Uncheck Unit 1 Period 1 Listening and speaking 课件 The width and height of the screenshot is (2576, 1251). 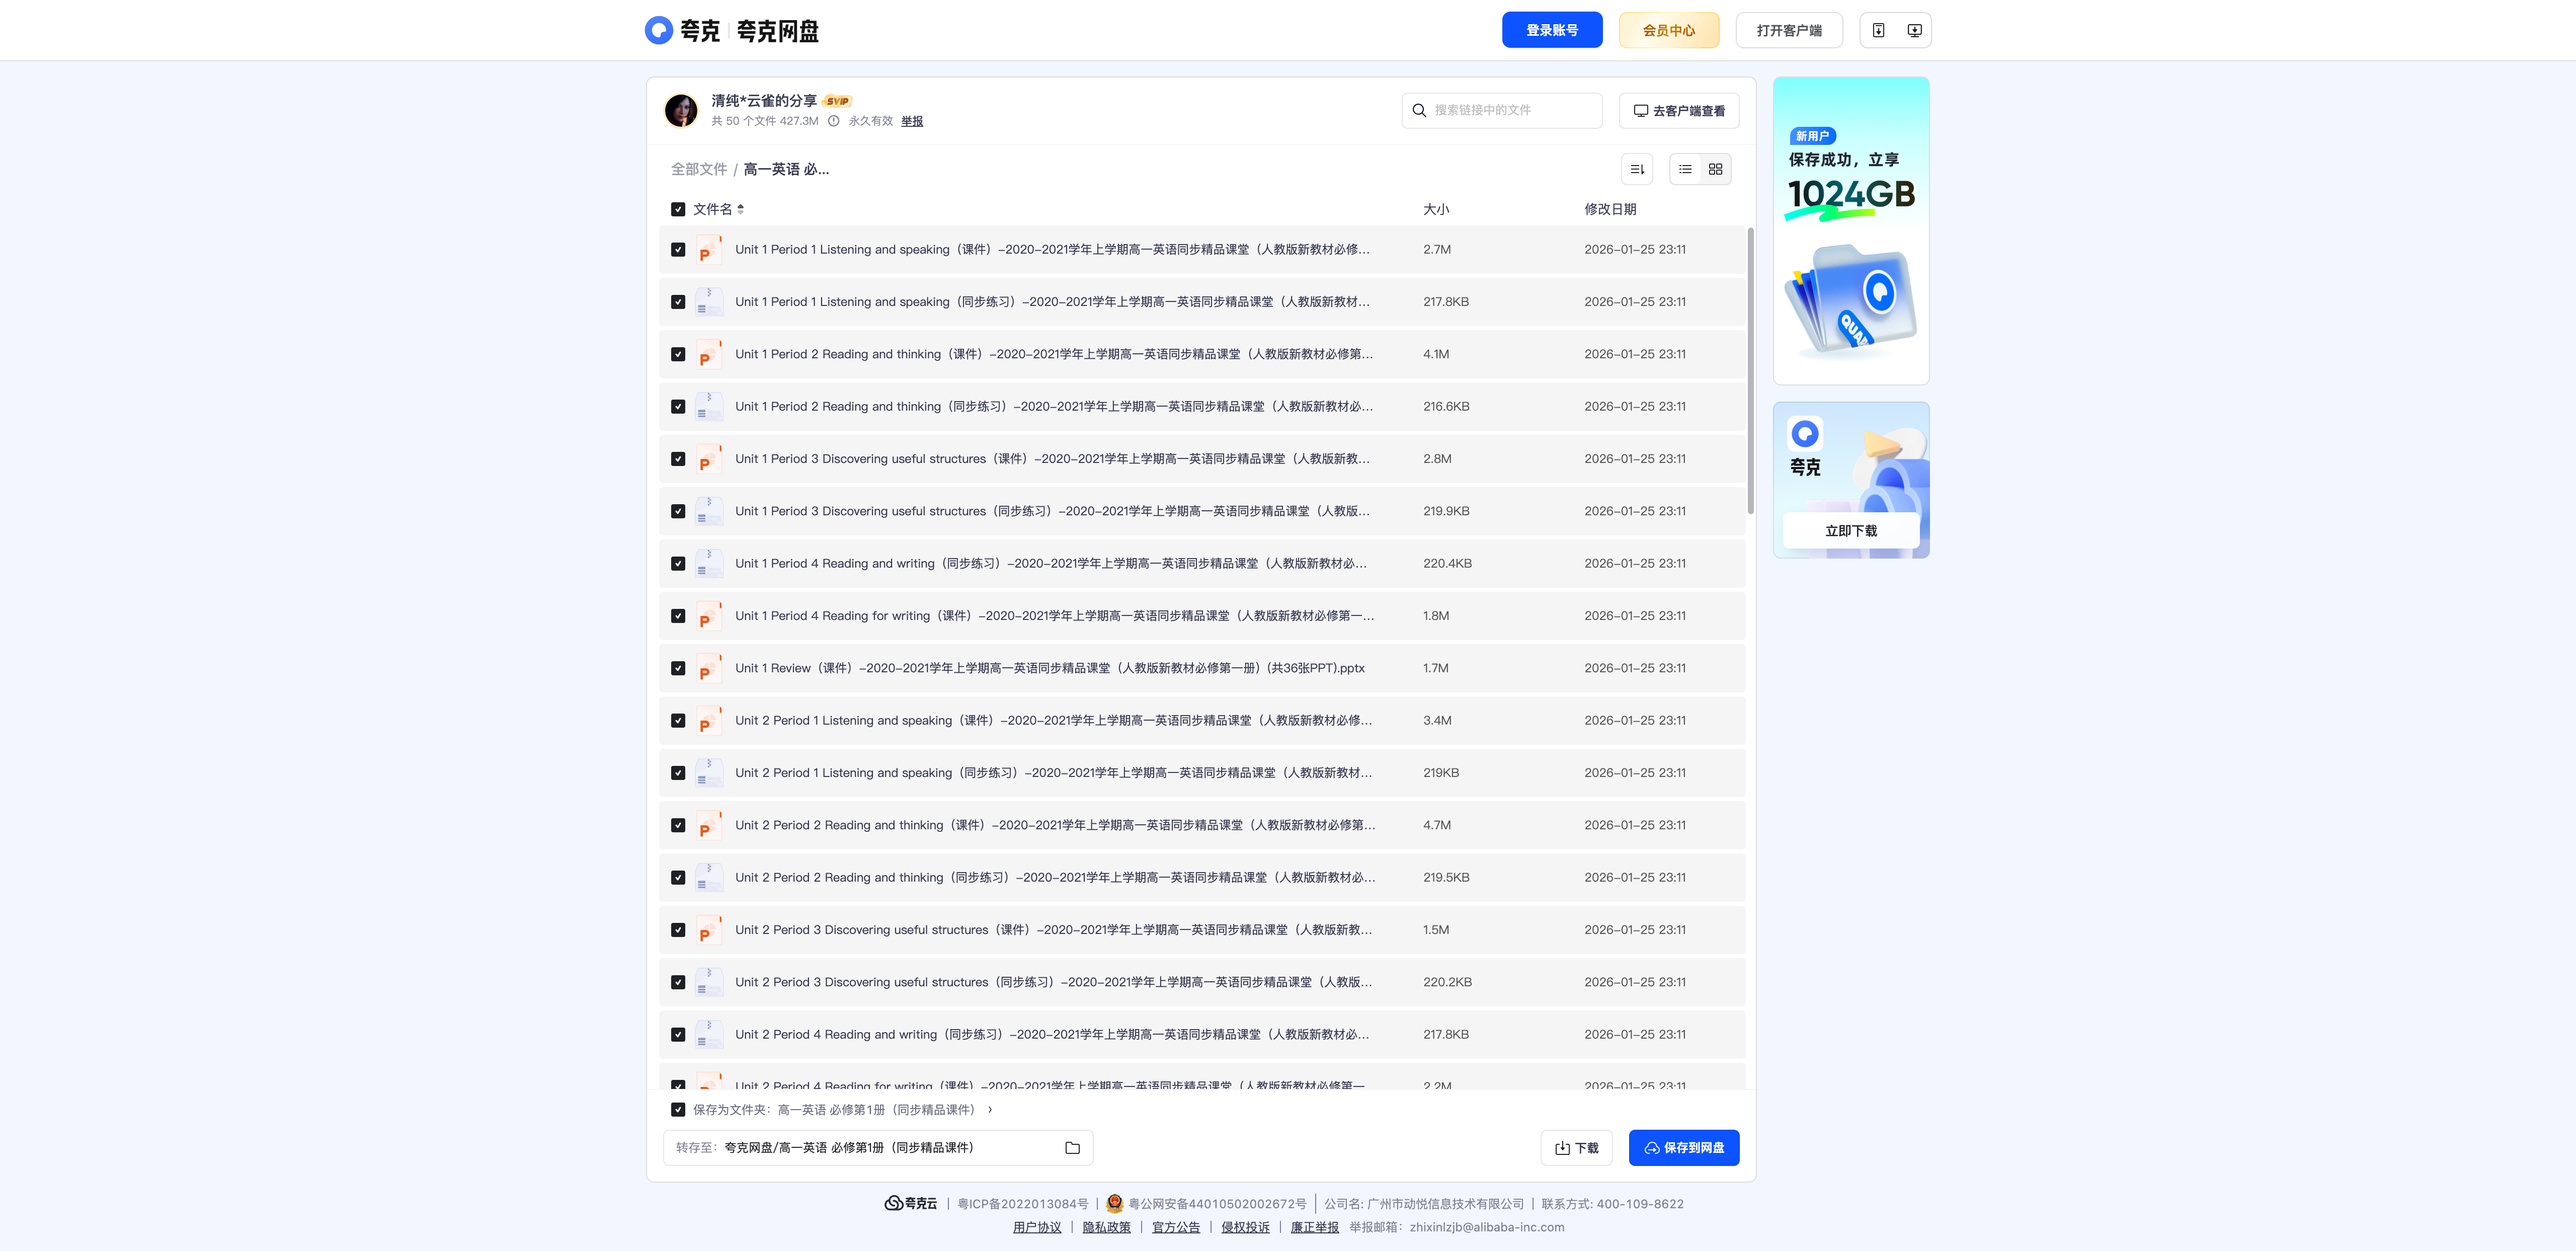[x=678, y=249]
